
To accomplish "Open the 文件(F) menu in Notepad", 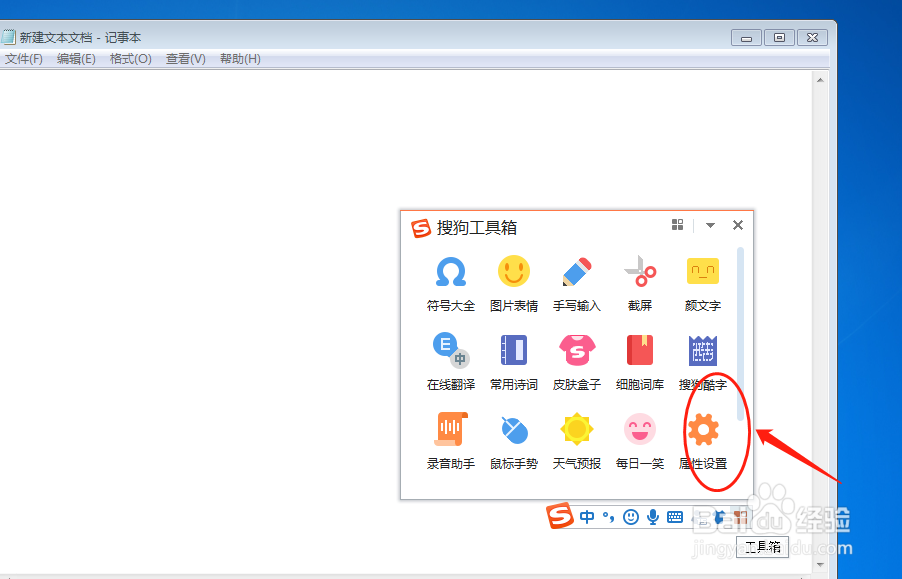I will (x=24, y=59).
